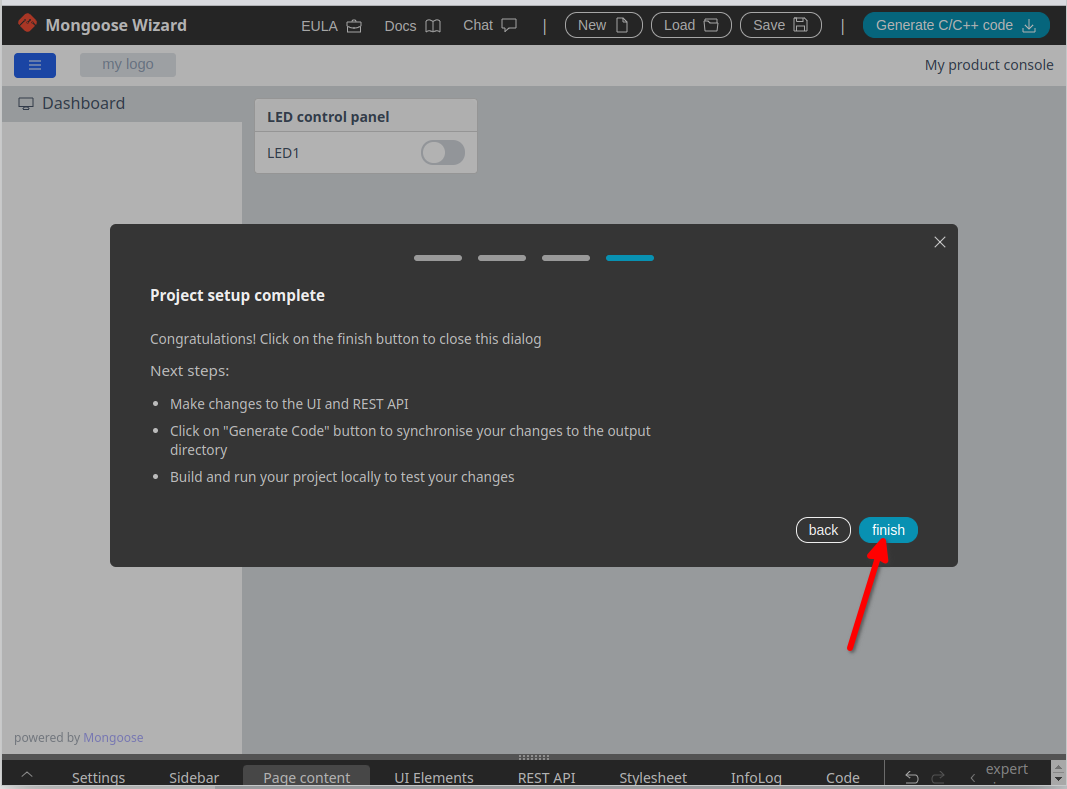Click Generate C/C++ code button
Screen dimensions: 1067x789
pos(955,25)
